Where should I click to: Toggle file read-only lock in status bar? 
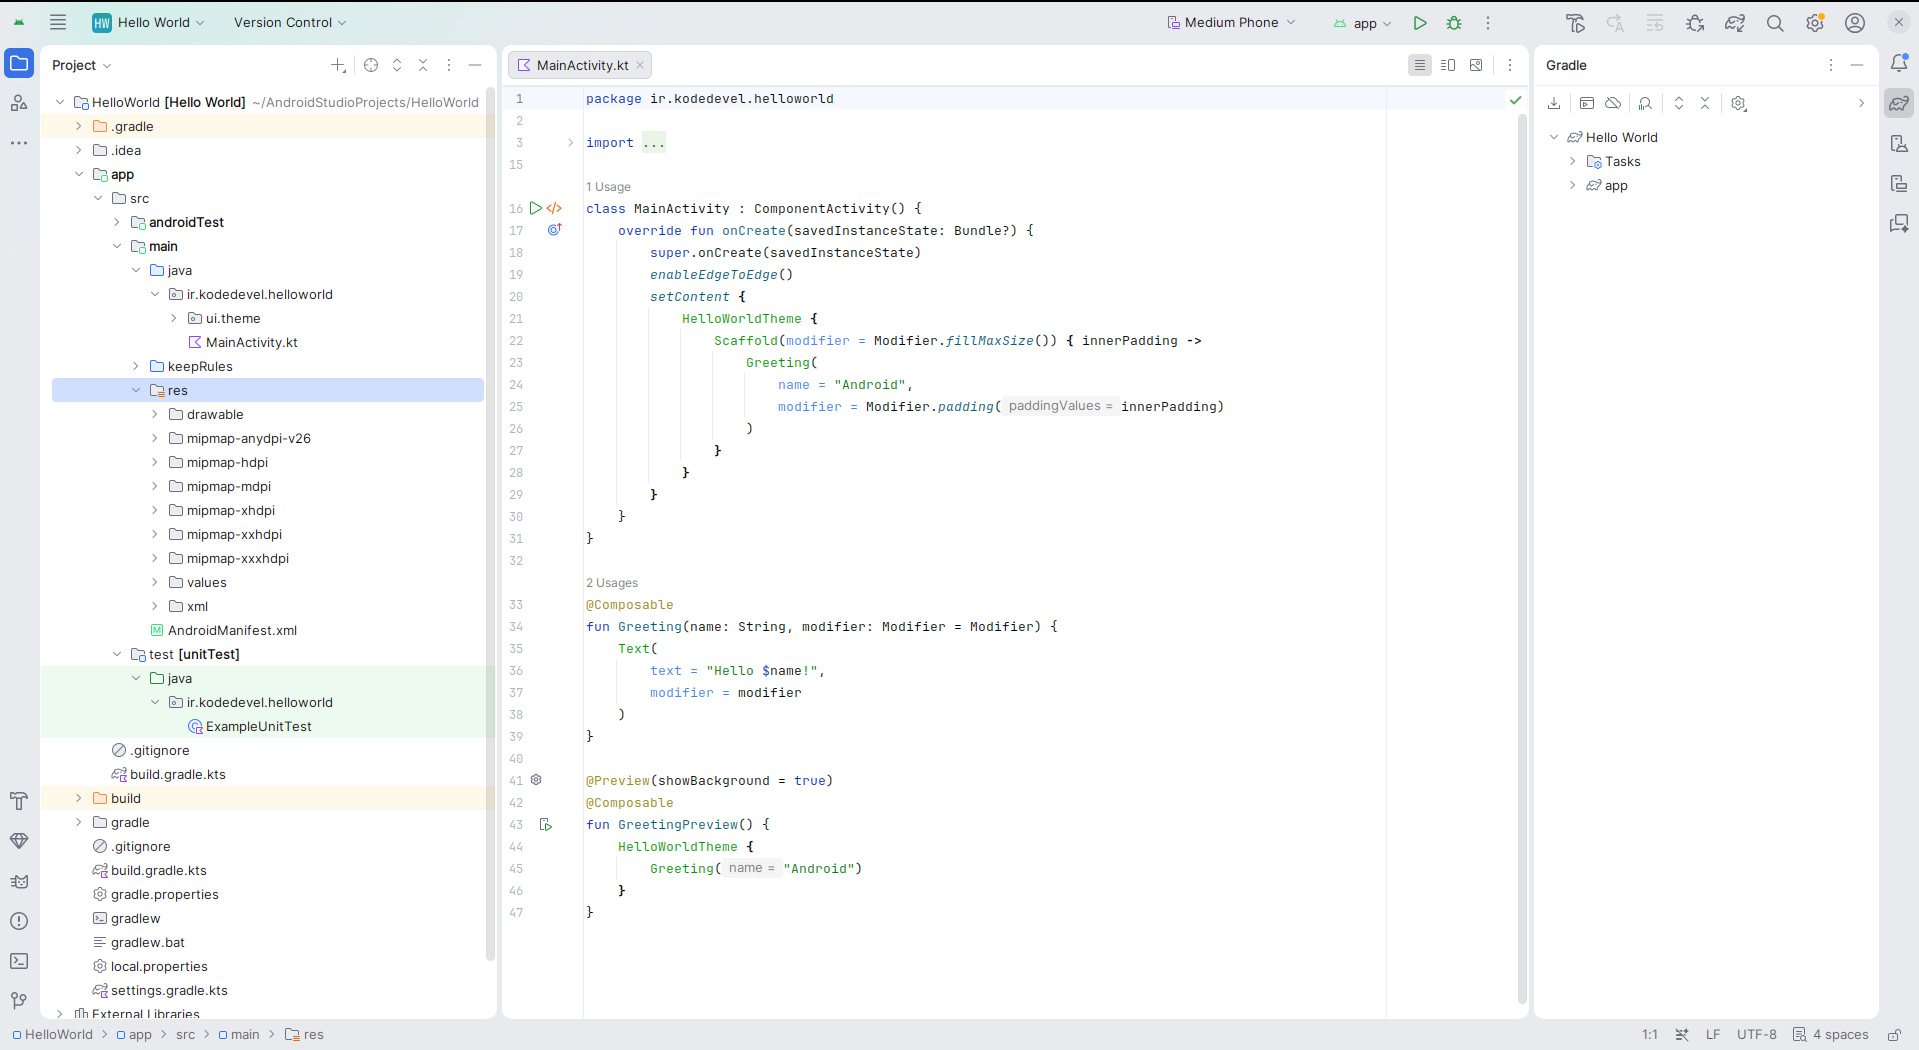click(1894, 1035)
